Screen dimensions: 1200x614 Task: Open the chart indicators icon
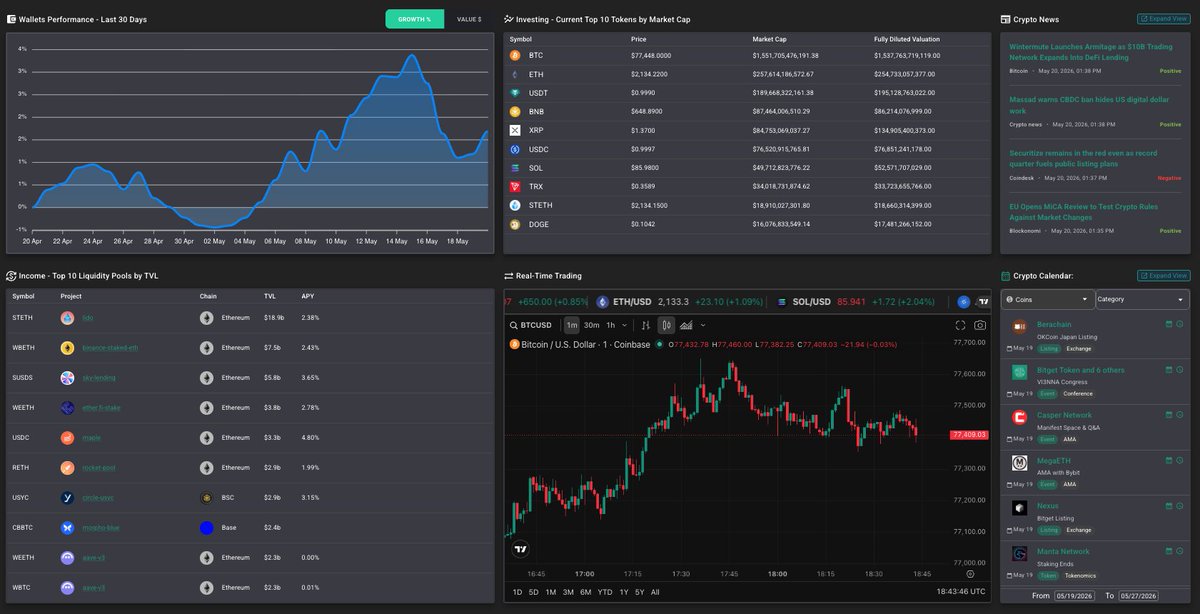point(686,325)
